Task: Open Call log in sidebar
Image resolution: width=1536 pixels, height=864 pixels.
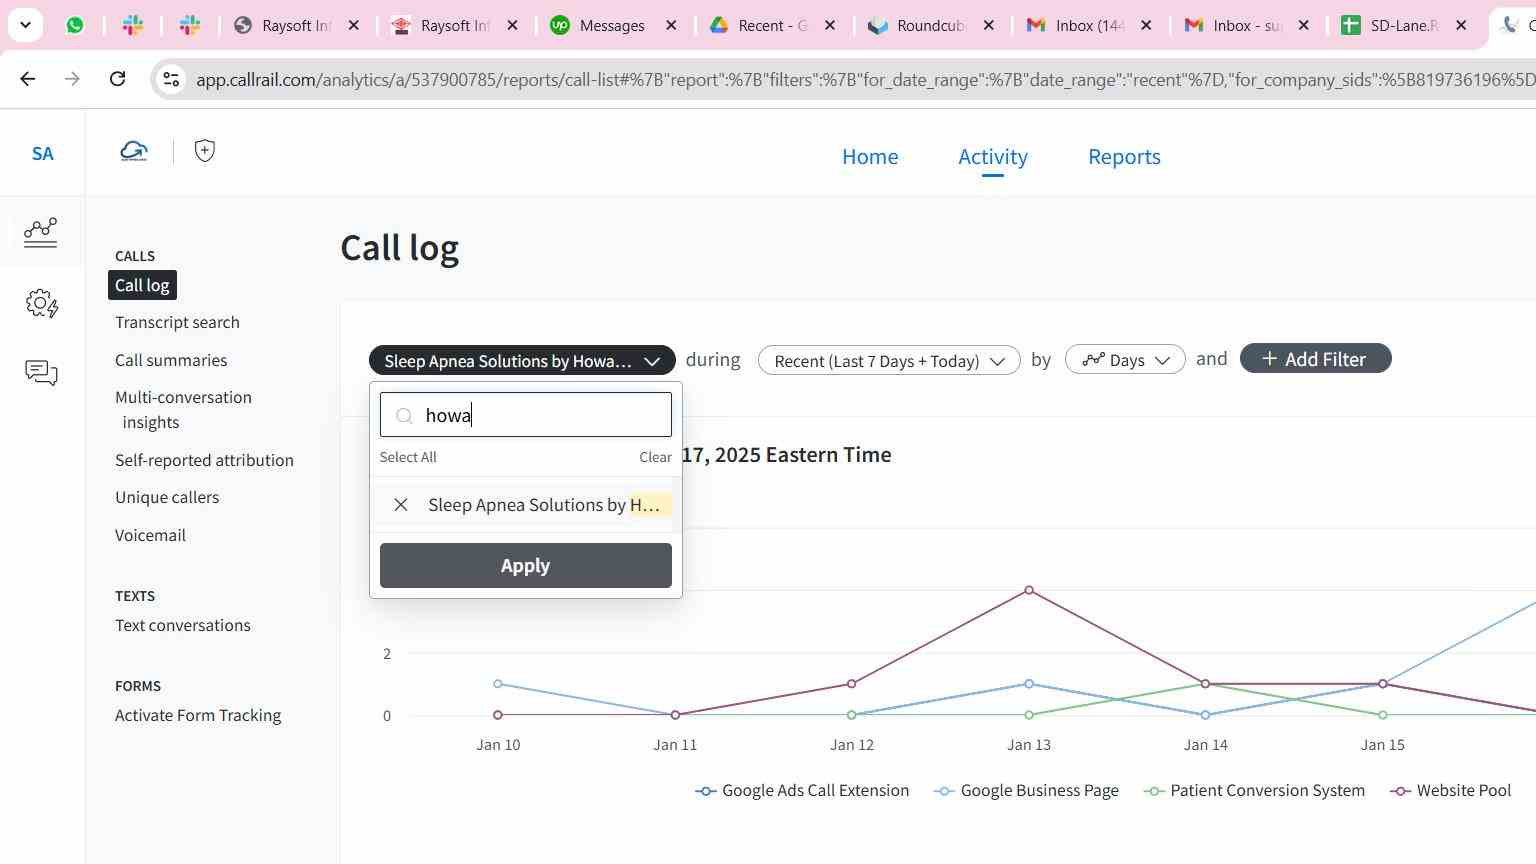Action: (142, 285)
